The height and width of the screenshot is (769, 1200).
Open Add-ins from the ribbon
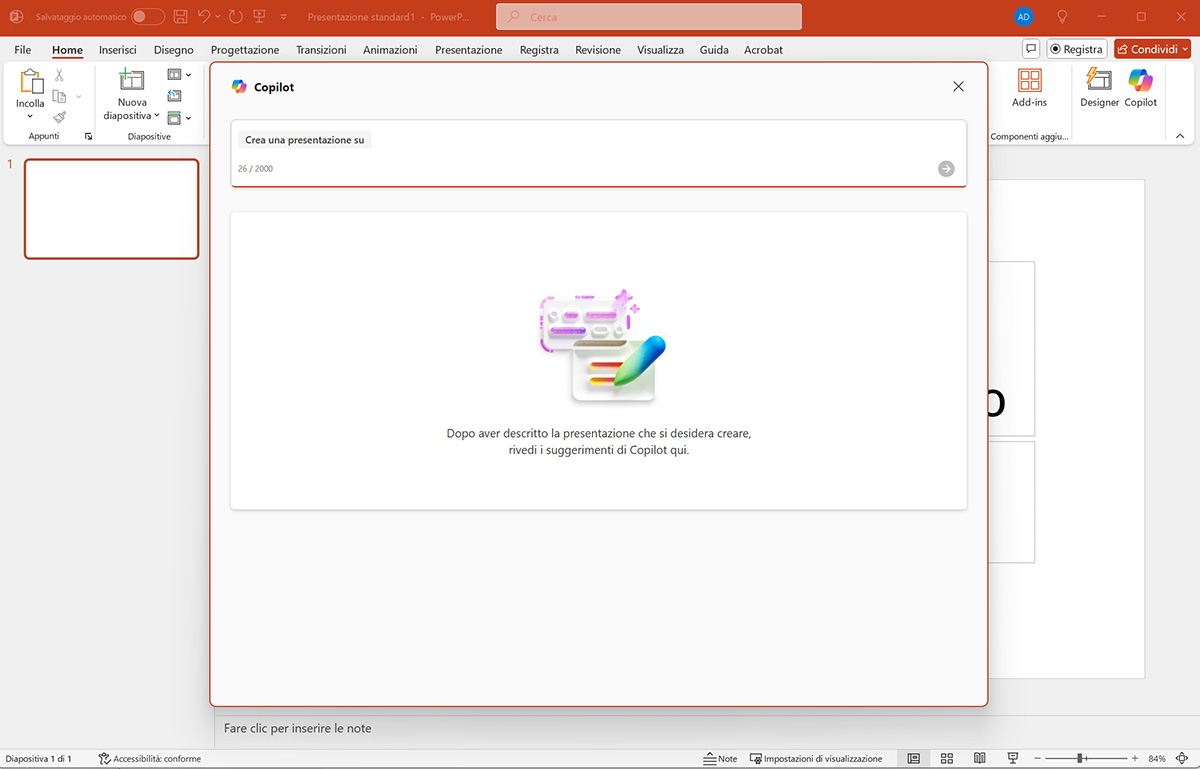click(1029, 88)
